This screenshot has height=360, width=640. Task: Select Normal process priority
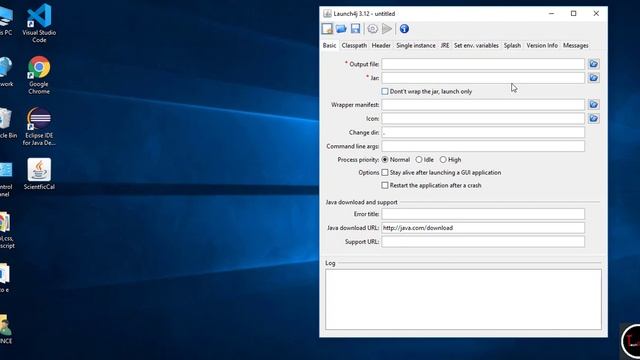pyautogui.click(x=385, y=160)
